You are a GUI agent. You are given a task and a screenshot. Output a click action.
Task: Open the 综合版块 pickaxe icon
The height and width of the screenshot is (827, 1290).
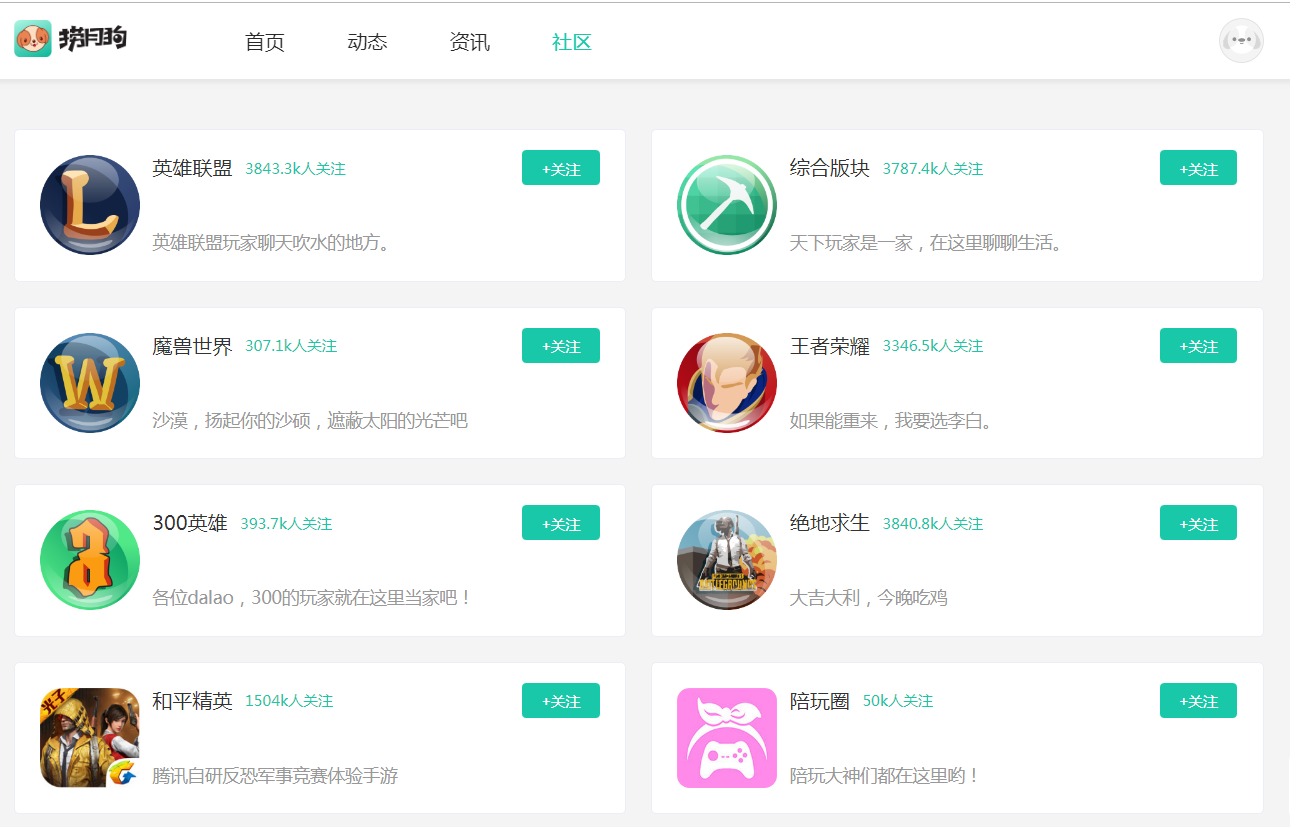pyautogui.click(x=727, y=205)
